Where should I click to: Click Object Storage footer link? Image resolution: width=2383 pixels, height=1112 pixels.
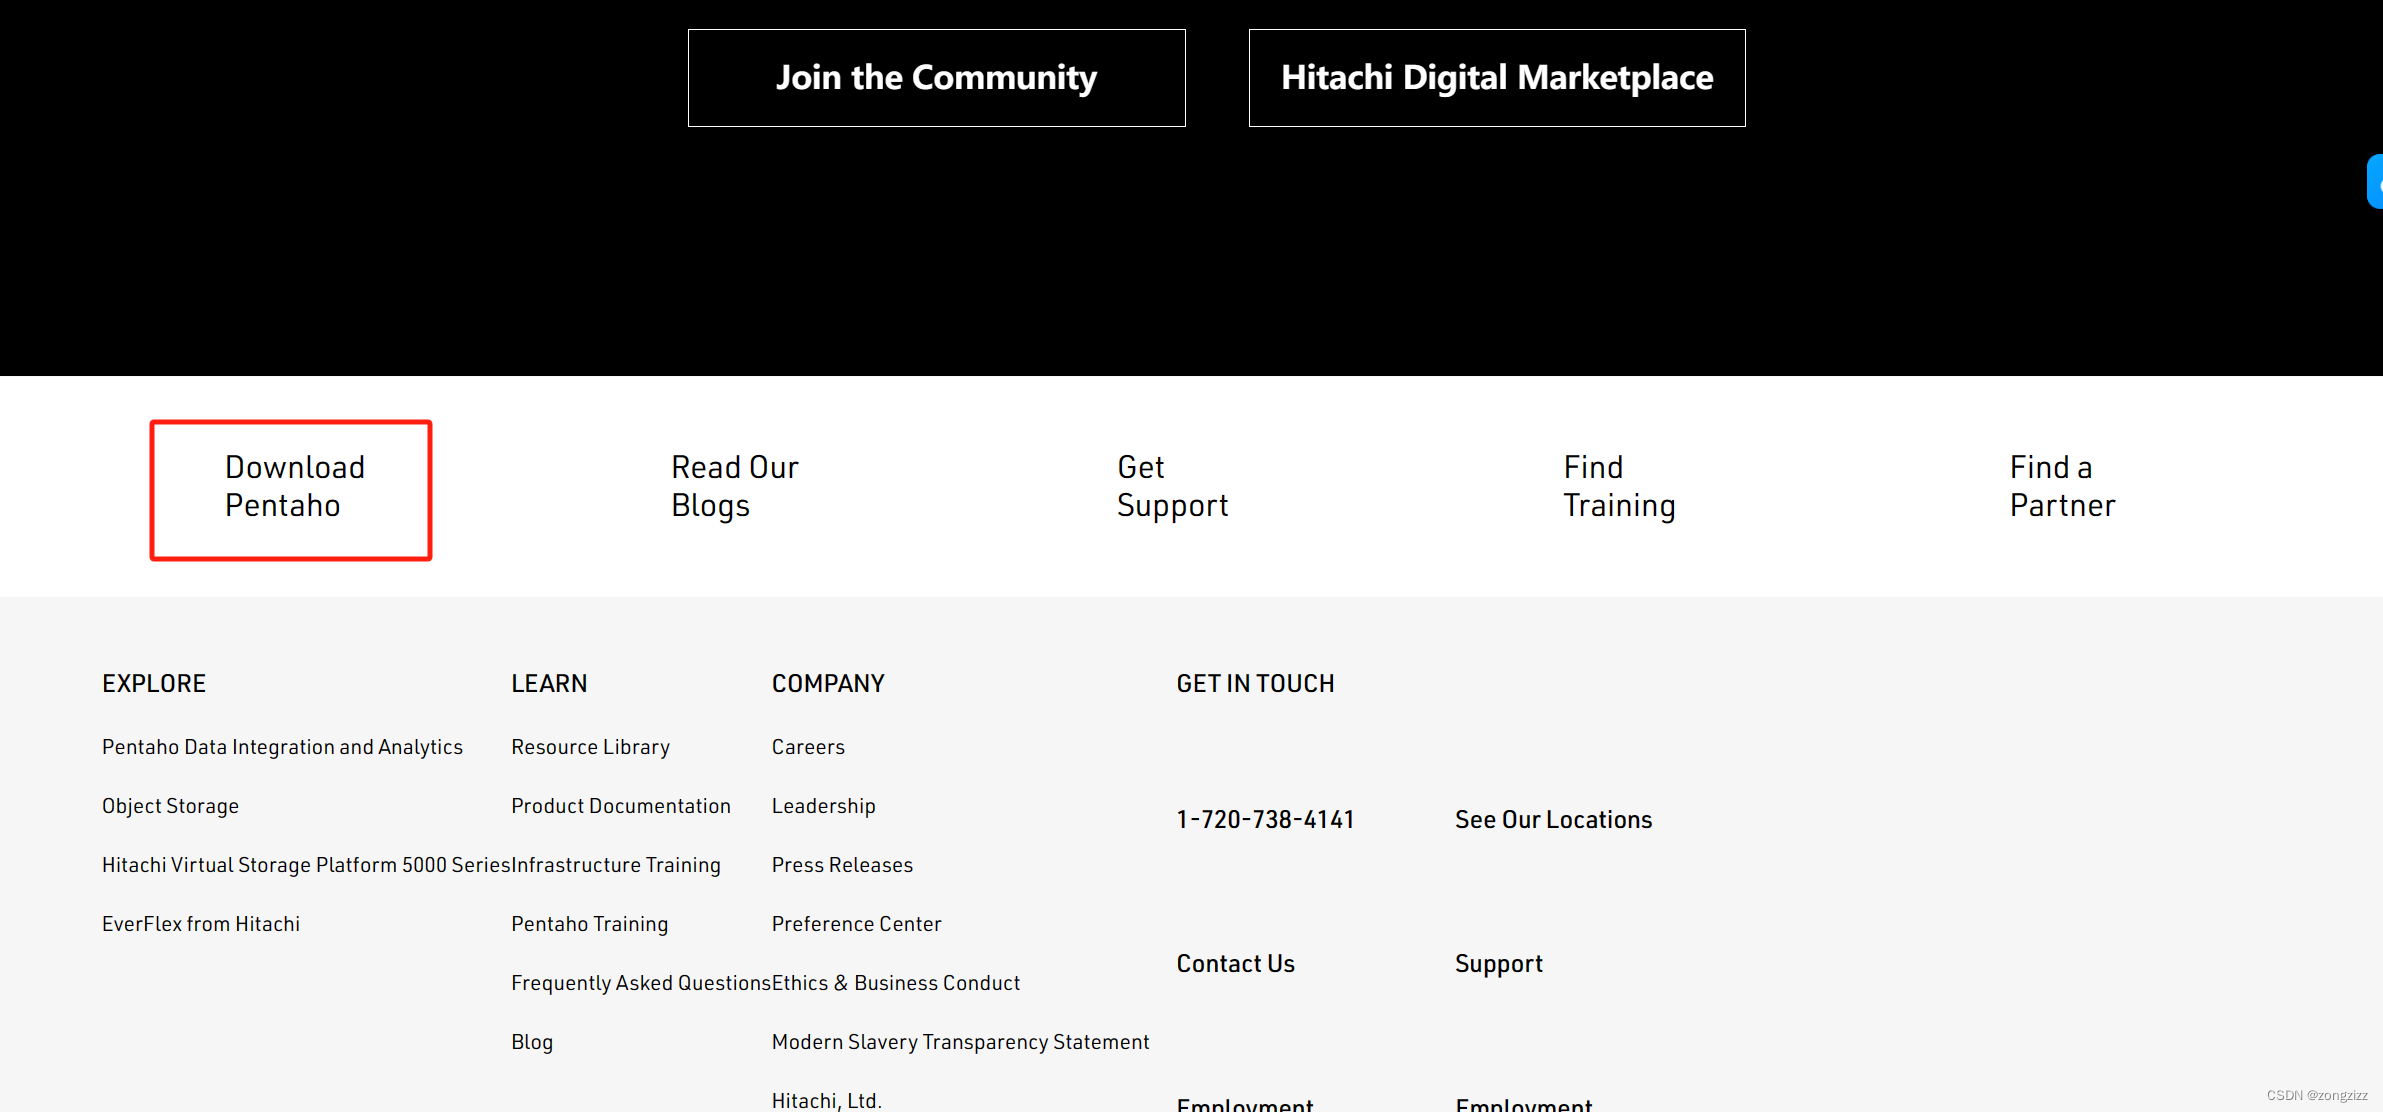(x=170, y=806)
